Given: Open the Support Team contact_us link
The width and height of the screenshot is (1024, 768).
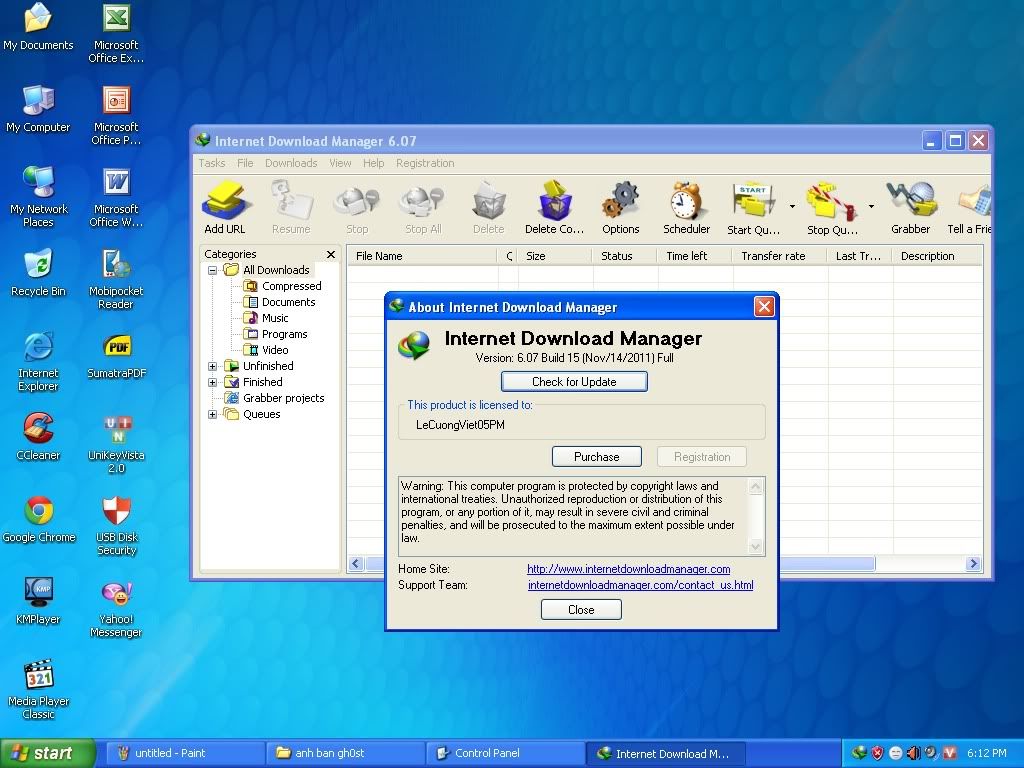Looking at the screenshot, I should [640, 585].
